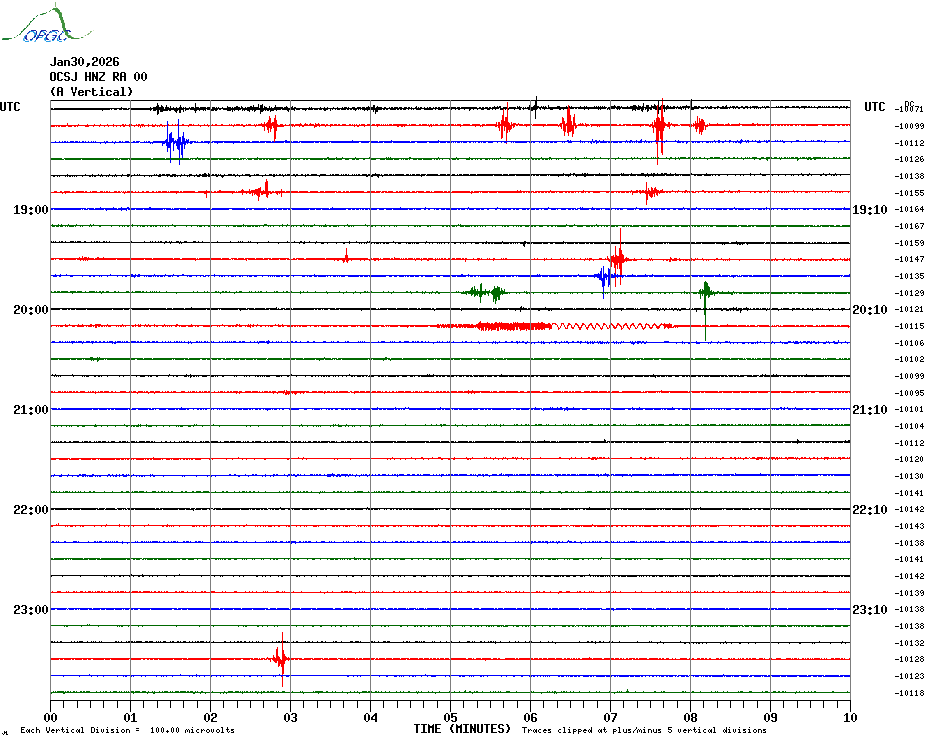This screenshot has height=744, width=930.
Task: Select the OCSJ HNZ RA 00 station label
Action: coord(98,77)
